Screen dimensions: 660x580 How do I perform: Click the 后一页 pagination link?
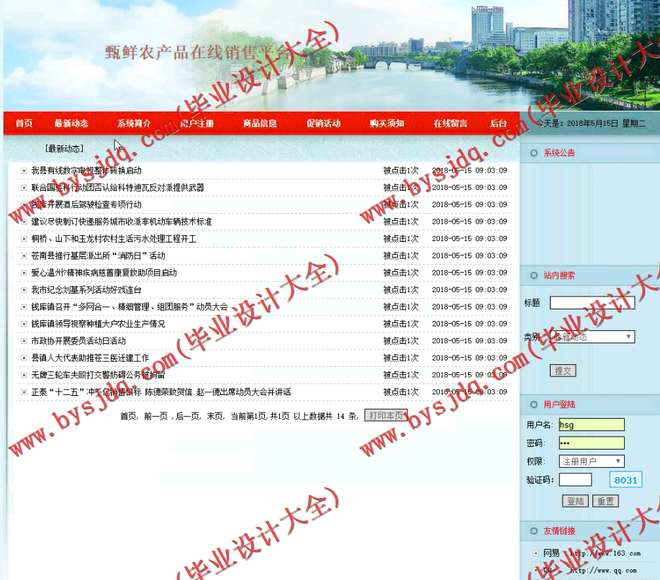187,416
